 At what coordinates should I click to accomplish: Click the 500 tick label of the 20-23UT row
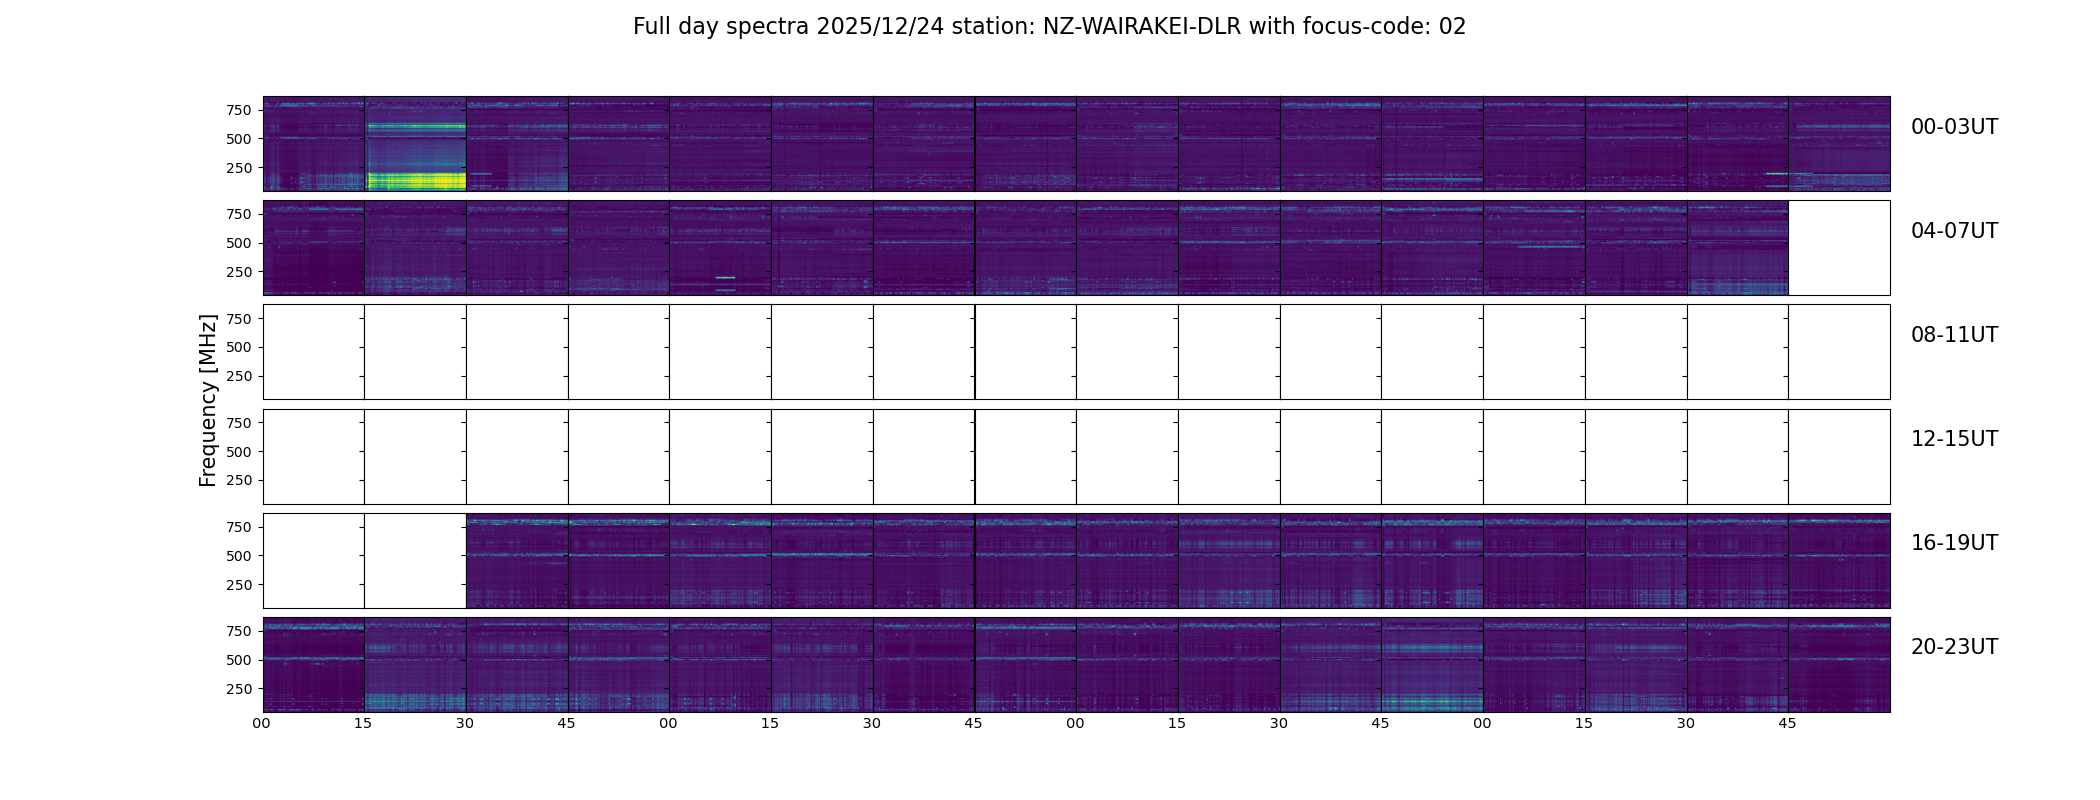click(x=239, y=660)
